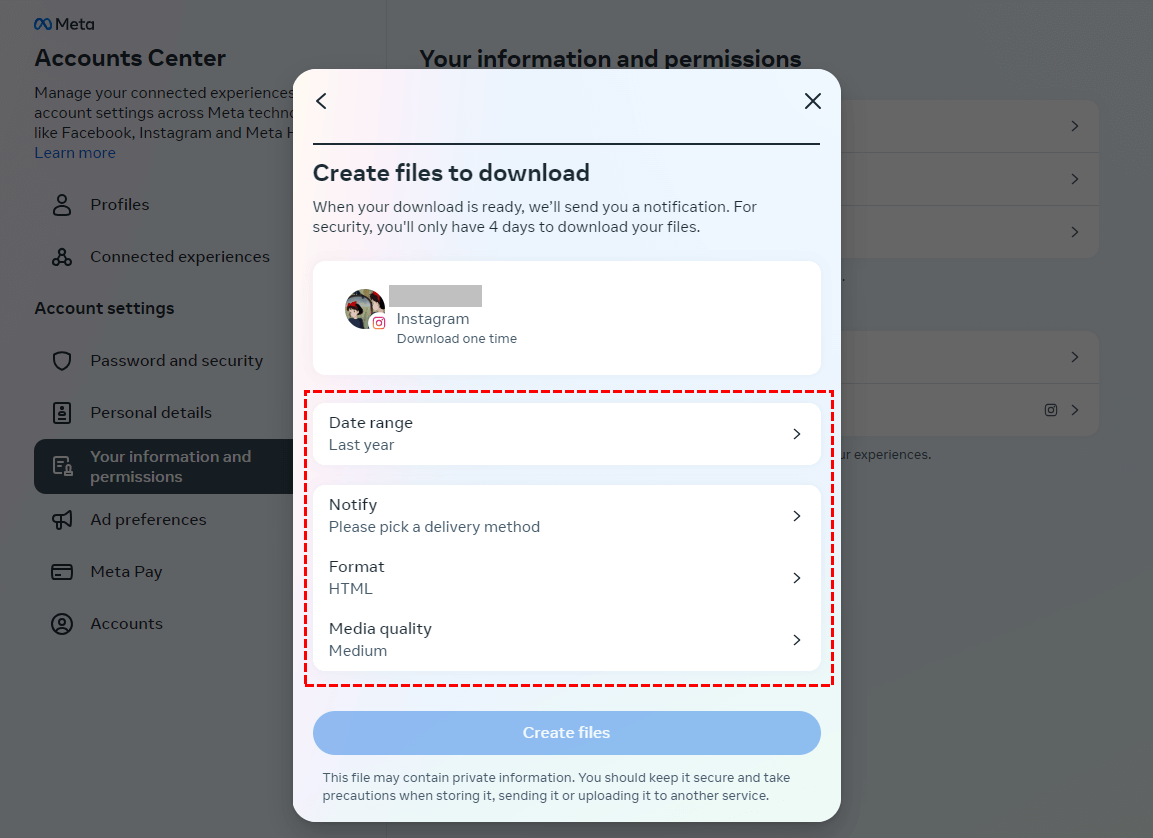Expand the Date range option
The height and width of the screenshot is (838, 1153).
[x=566, y=434]
